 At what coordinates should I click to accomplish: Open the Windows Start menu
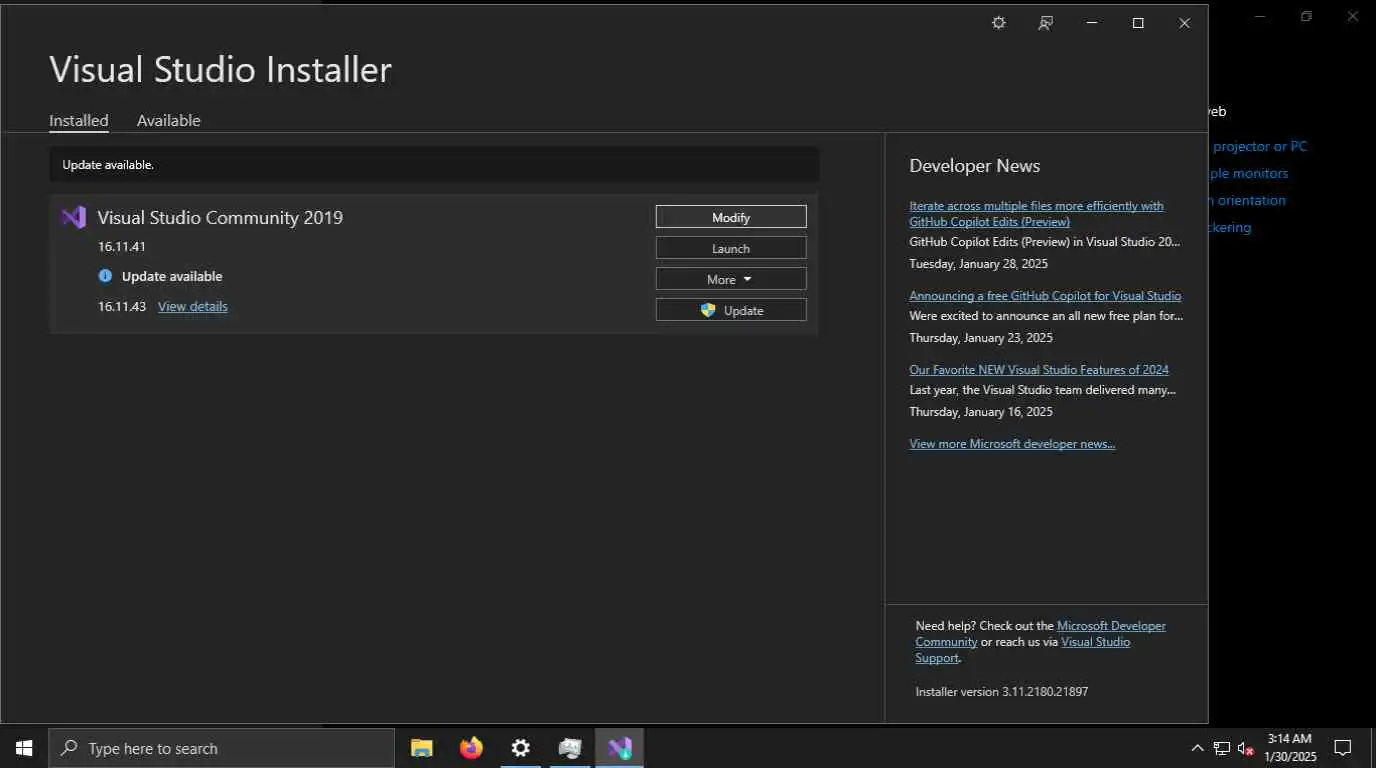pyautogui.click(x=24, y=748)
